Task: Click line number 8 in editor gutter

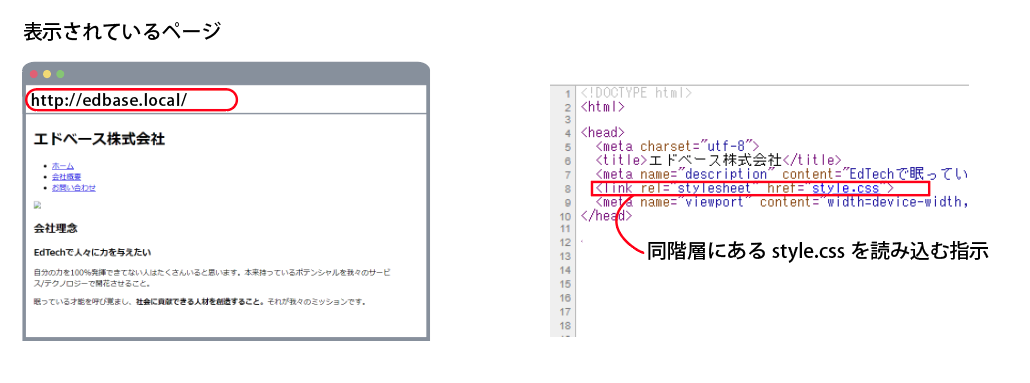Action: pos(568,189)
